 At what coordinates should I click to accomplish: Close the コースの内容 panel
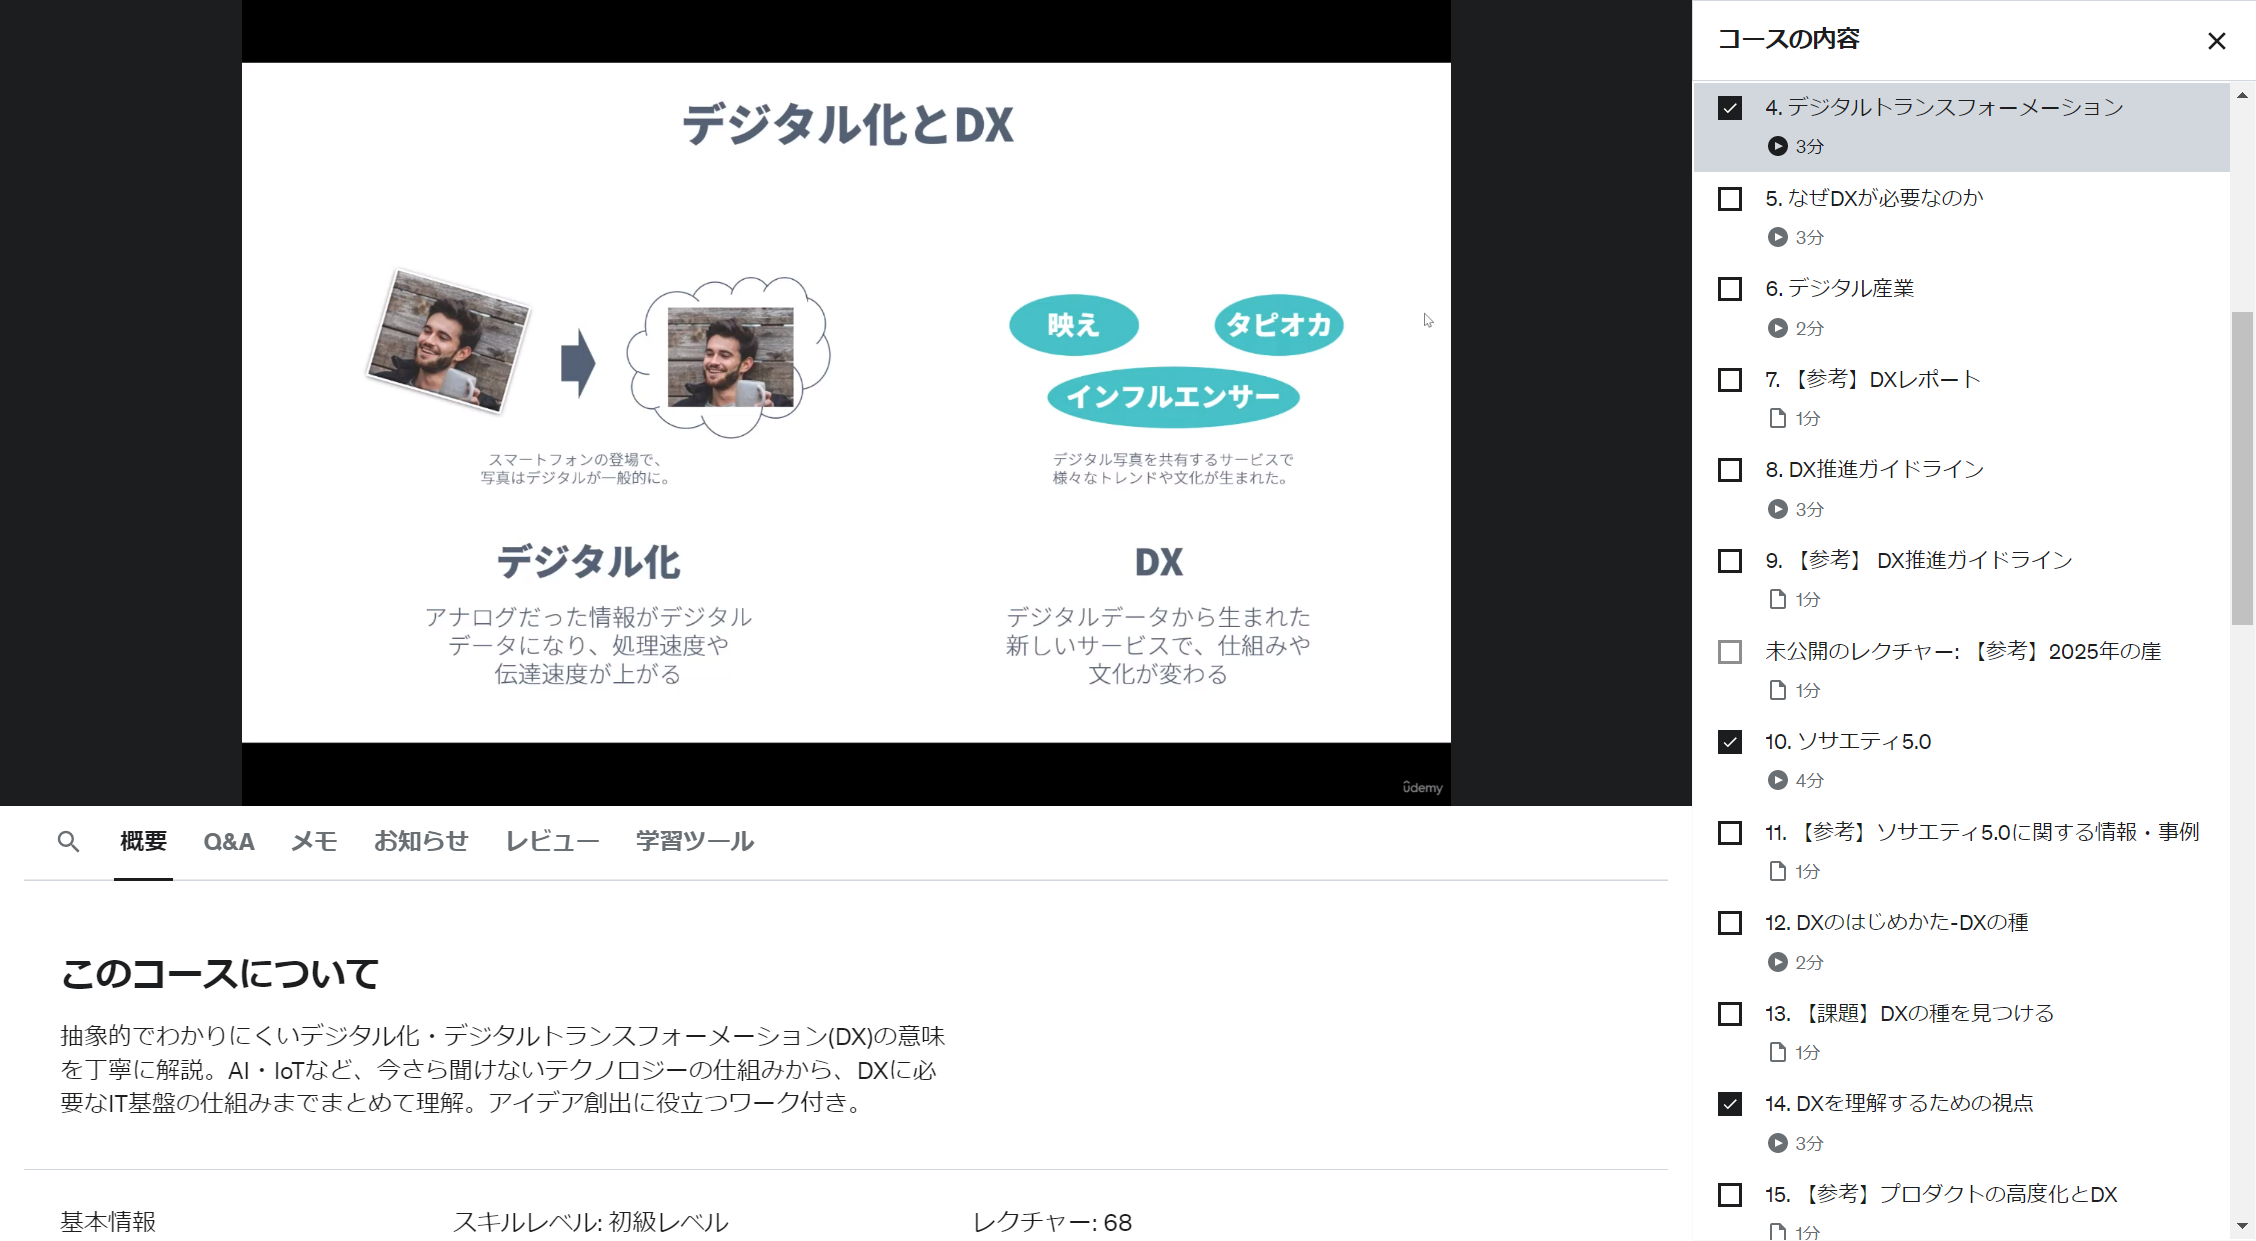2217,41
